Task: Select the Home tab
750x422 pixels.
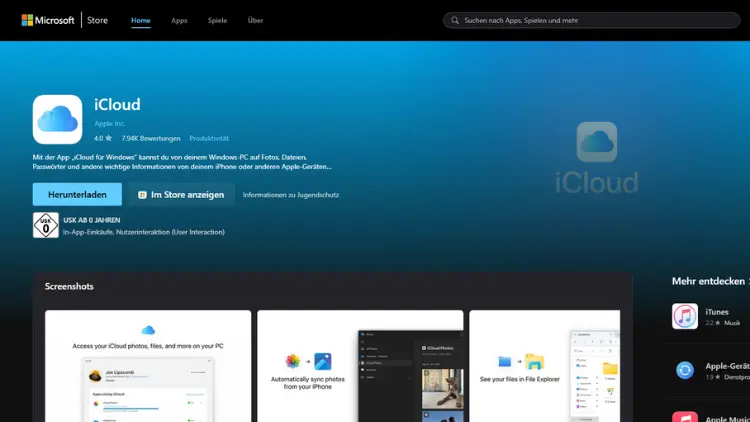Action: [x=141, y=20]
